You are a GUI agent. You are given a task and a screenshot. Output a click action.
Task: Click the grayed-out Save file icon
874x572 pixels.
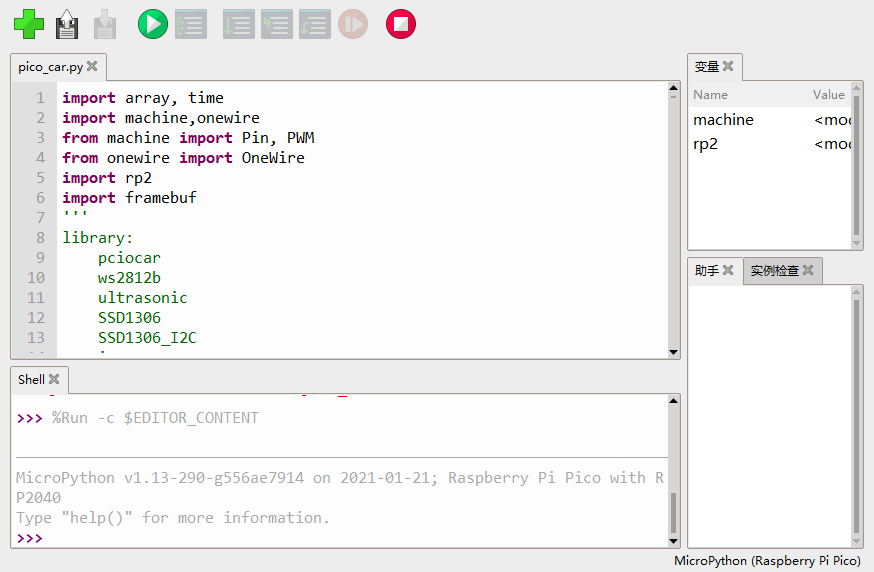point(104,24)
